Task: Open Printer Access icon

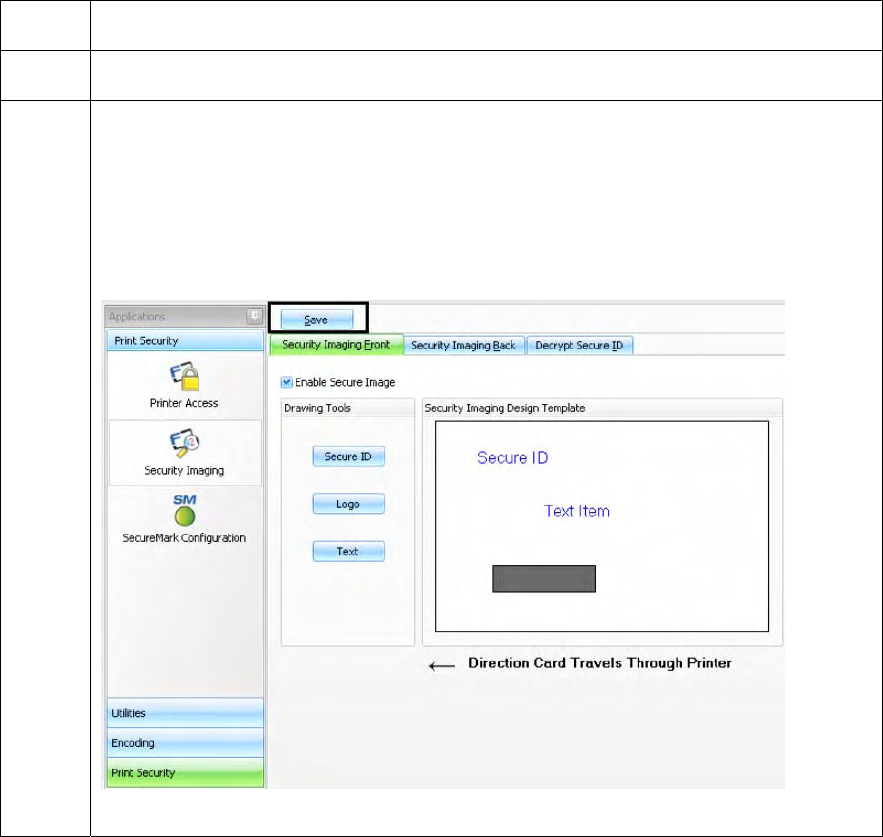Action: 184,376
